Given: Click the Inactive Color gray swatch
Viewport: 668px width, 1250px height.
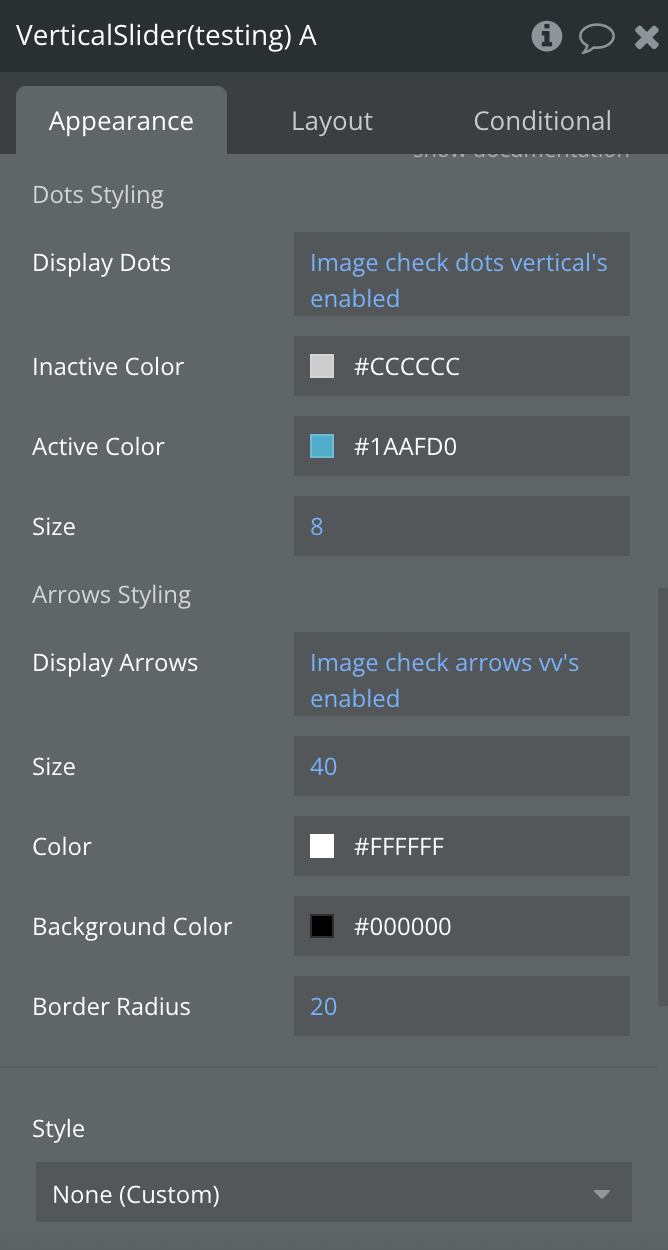Looking at the screenshot, I should (322, 366).
